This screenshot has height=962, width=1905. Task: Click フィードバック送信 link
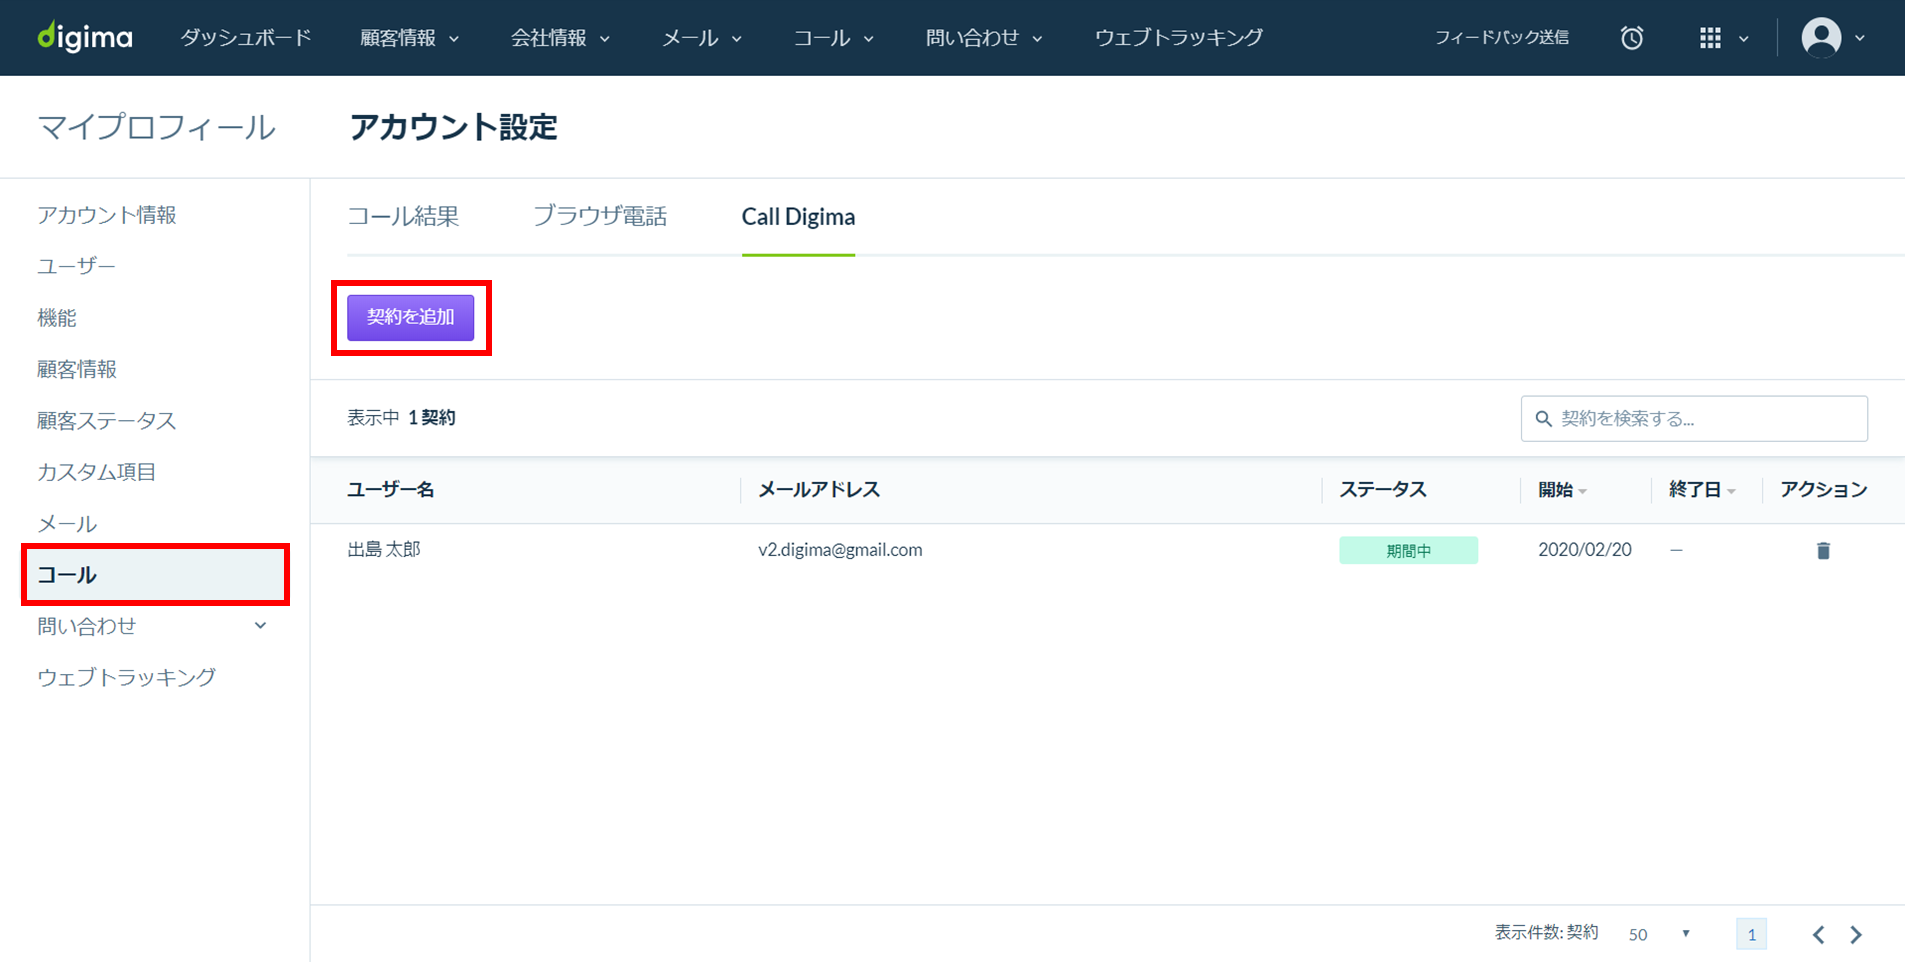click(1501, 38)
